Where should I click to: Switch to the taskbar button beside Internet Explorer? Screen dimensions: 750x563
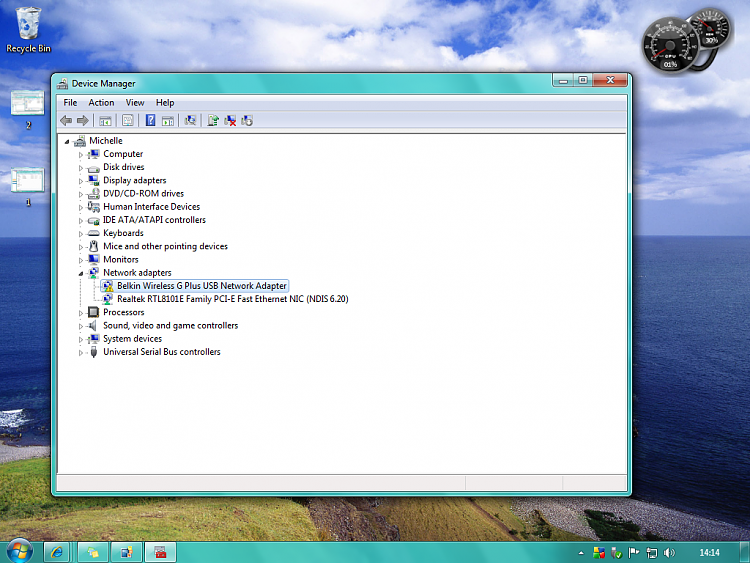[x=93, y=552]
